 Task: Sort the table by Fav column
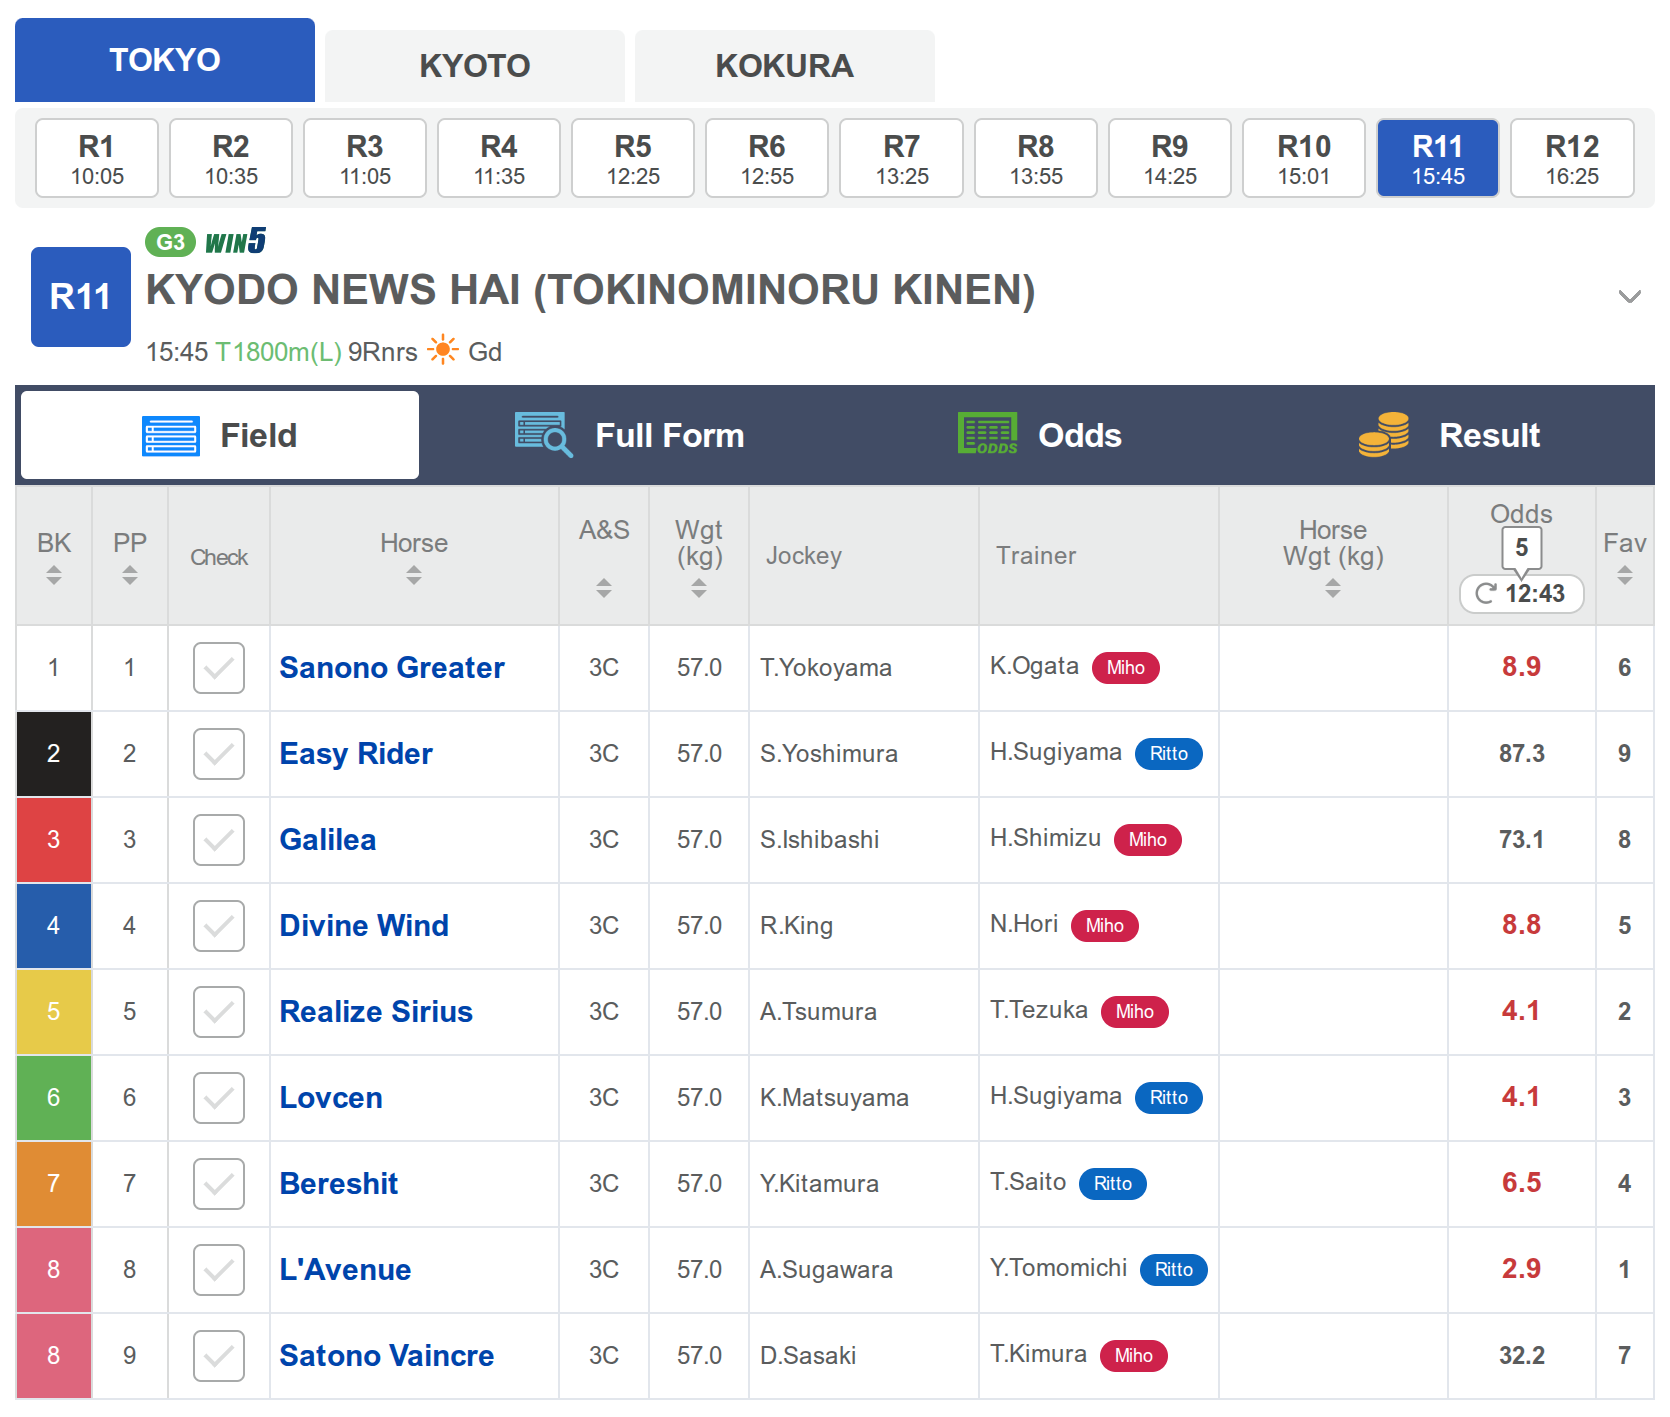1625,575
